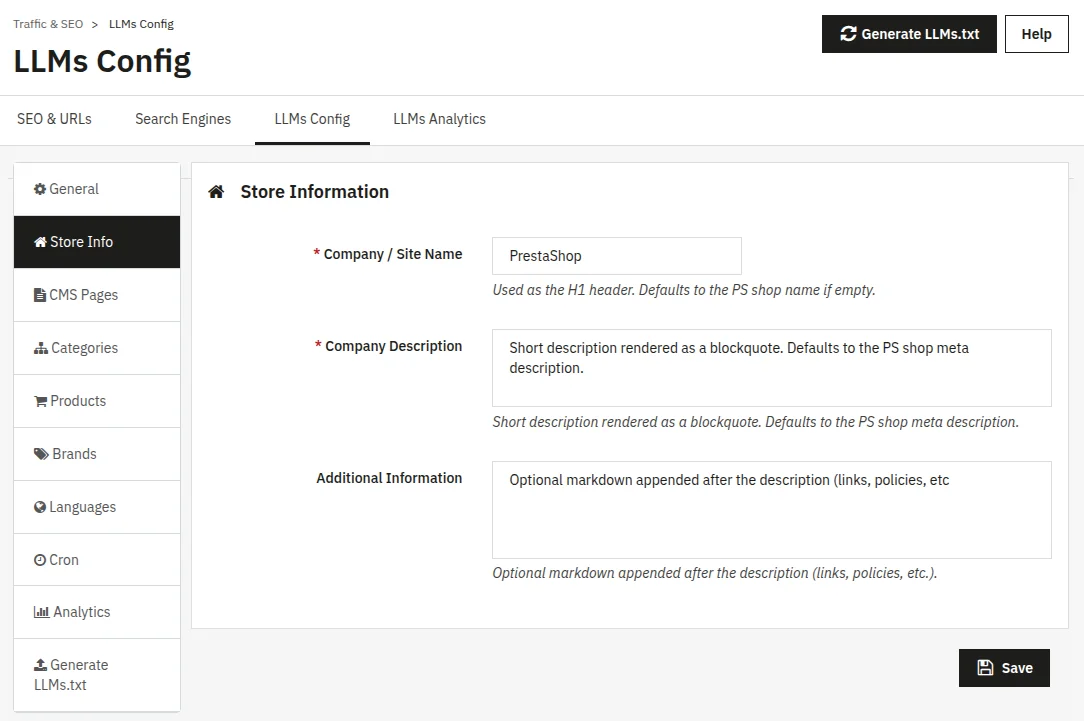
Task: Click the house icon in Store Information heading
Action: (216, 191)
